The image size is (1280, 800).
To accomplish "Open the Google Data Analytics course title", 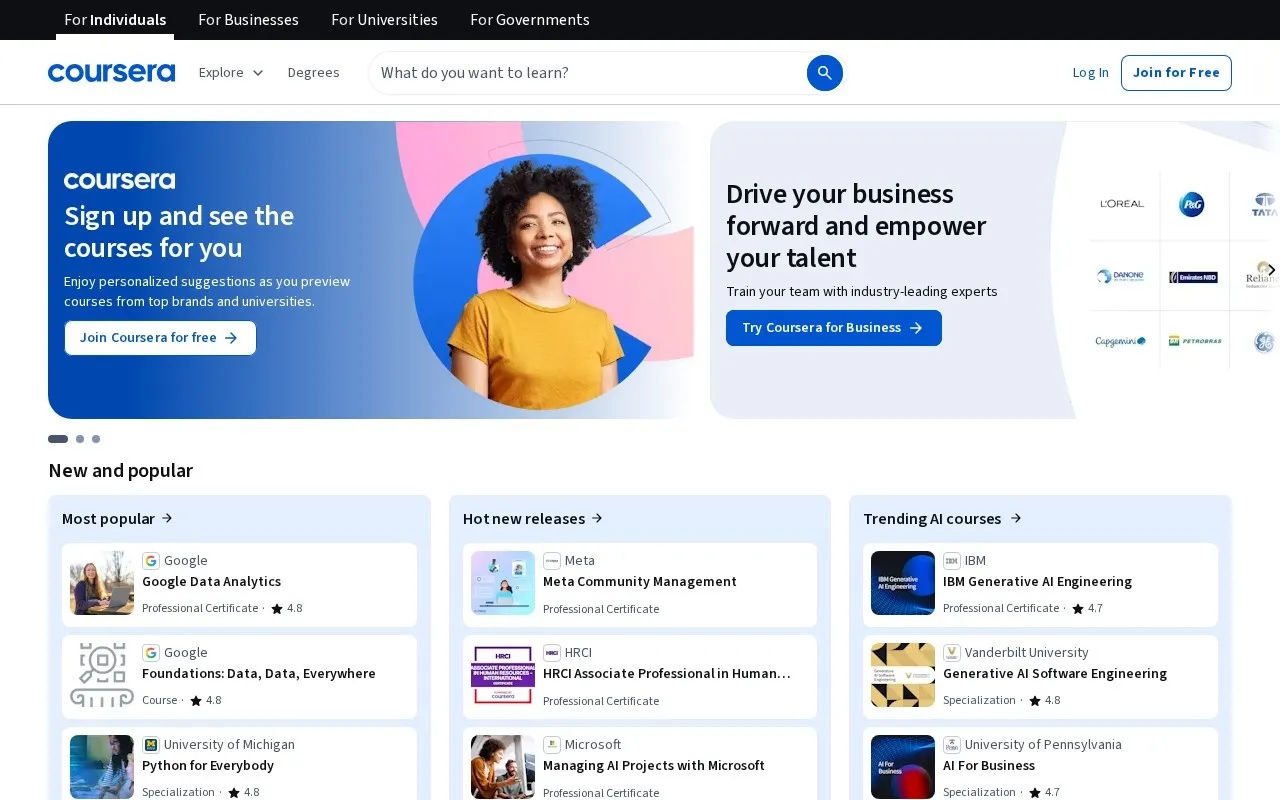I will 211,582.
